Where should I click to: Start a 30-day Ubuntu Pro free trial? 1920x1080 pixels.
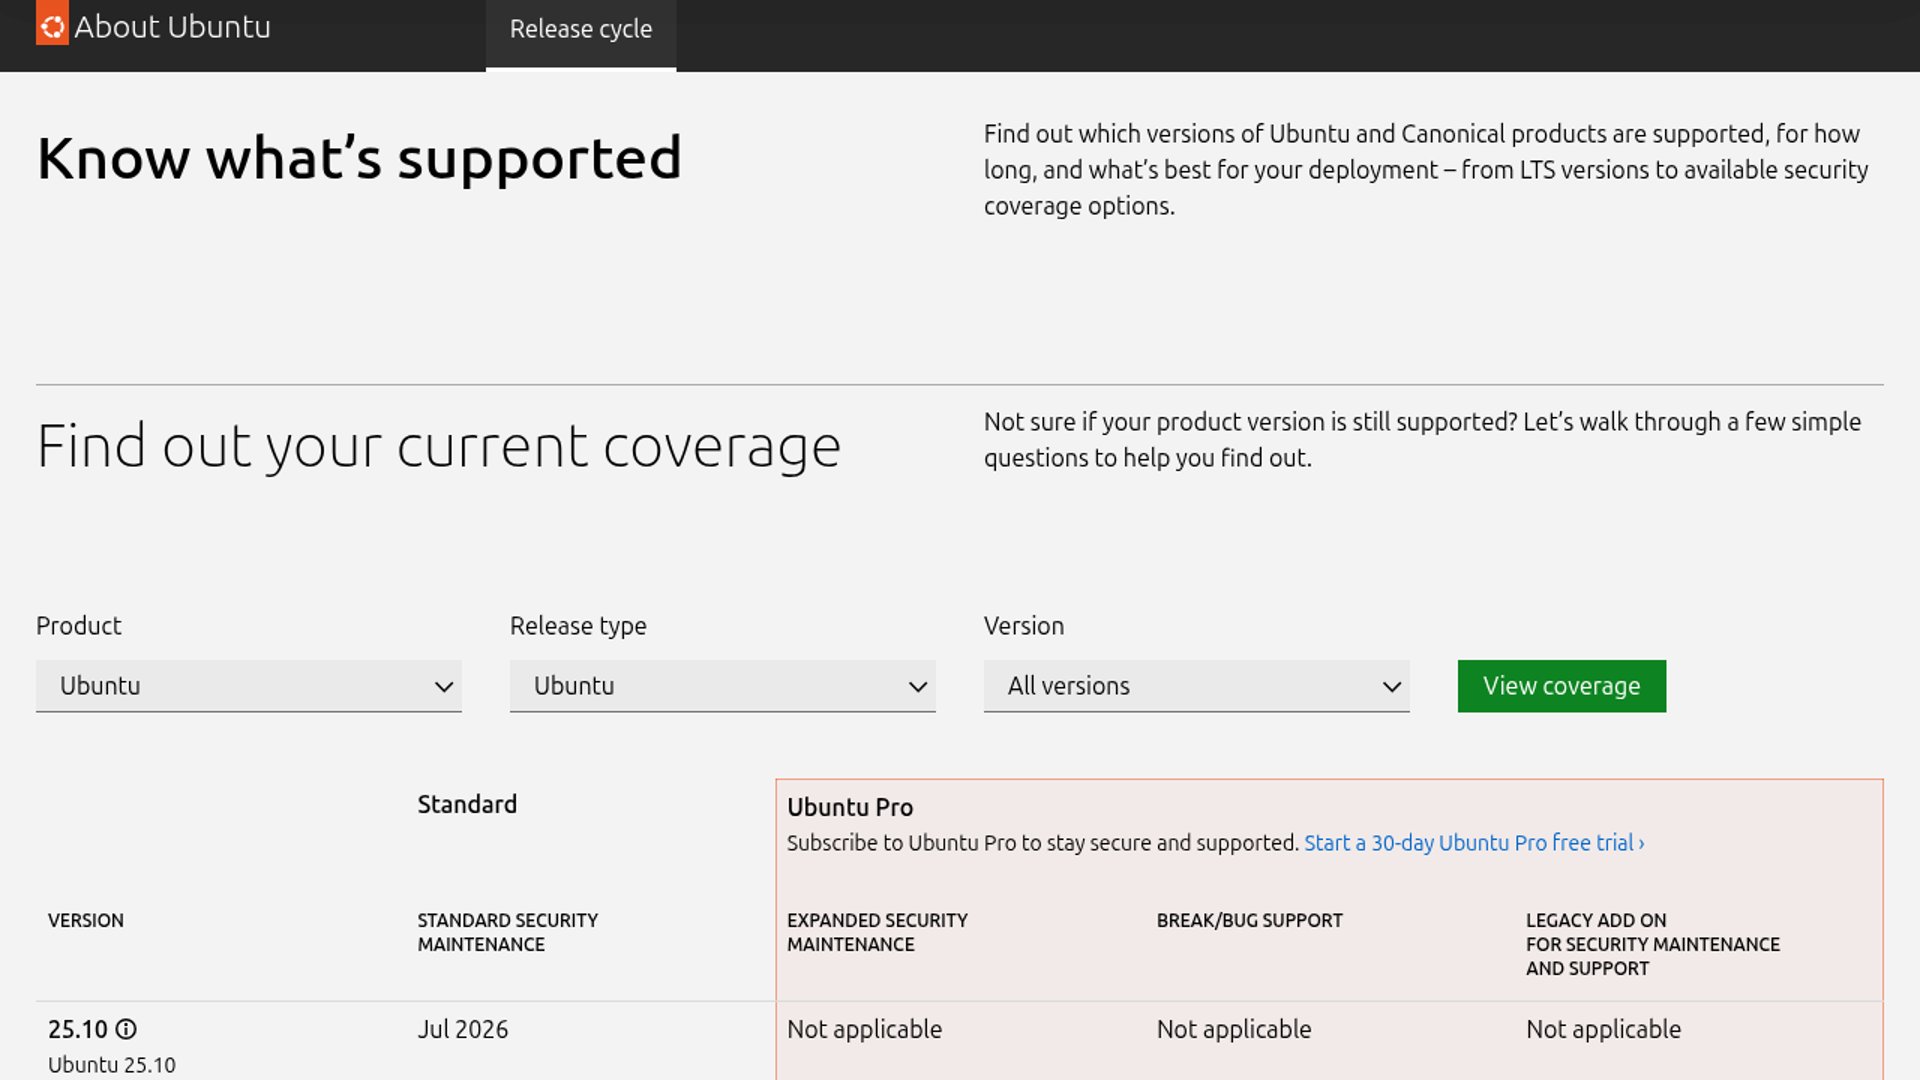click(x=1473, y=843)
